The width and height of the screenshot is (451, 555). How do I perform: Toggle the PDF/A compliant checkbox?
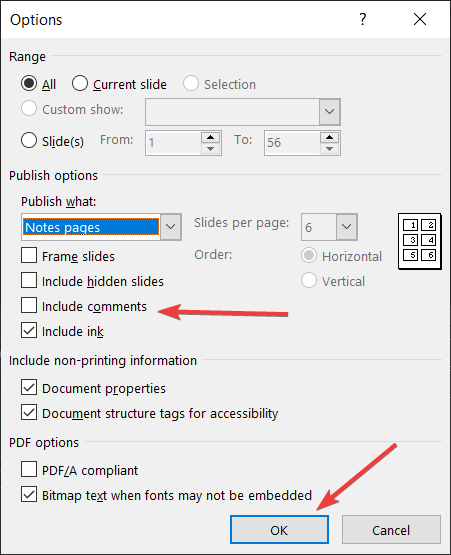click(29, 469)
